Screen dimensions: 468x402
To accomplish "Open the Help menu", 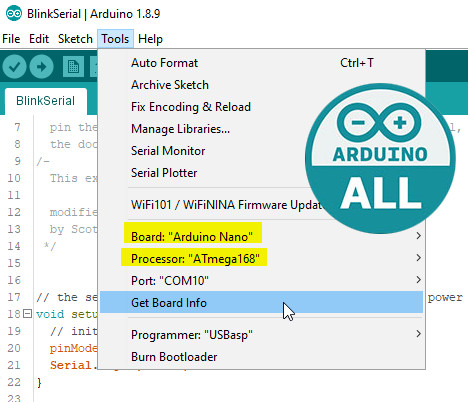I will pyautogui.click(x=150, y=39).
